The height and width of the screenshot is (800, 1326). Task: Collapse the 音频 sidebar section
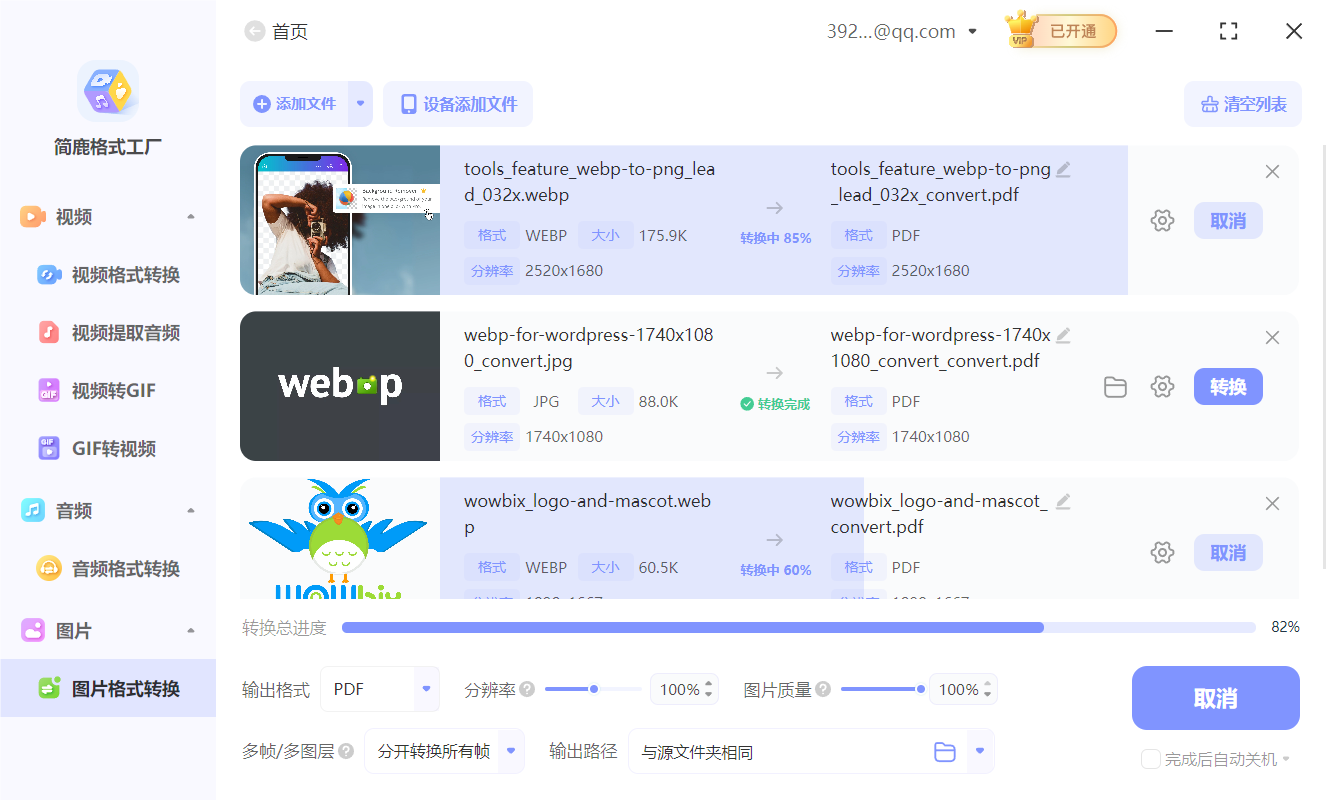point(191,510)
